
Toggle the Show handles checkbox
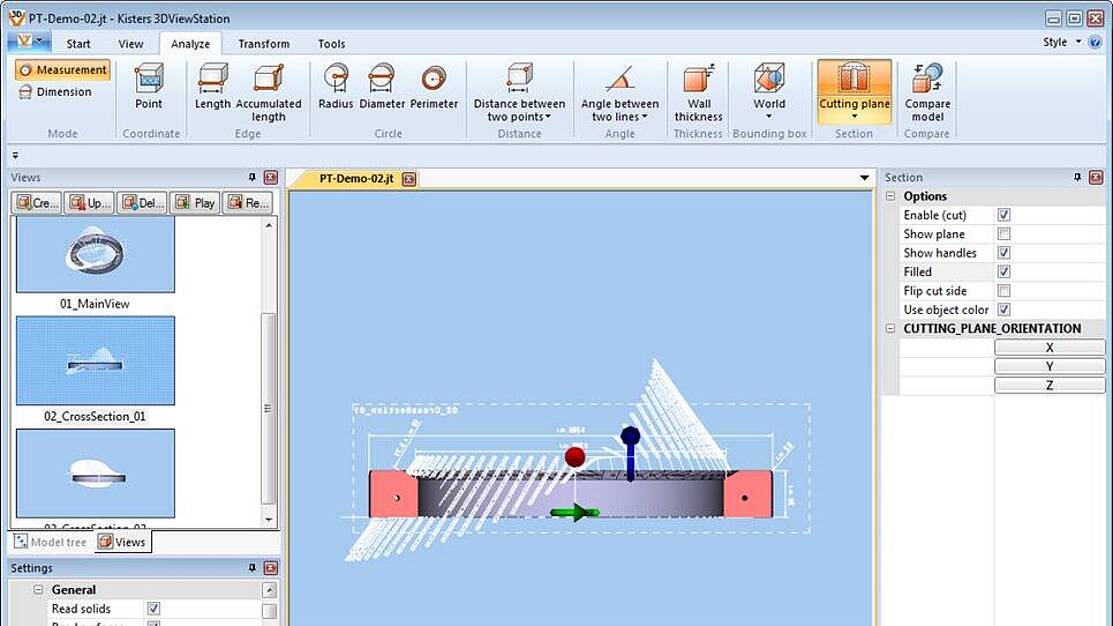click(x=1004, y=253)
